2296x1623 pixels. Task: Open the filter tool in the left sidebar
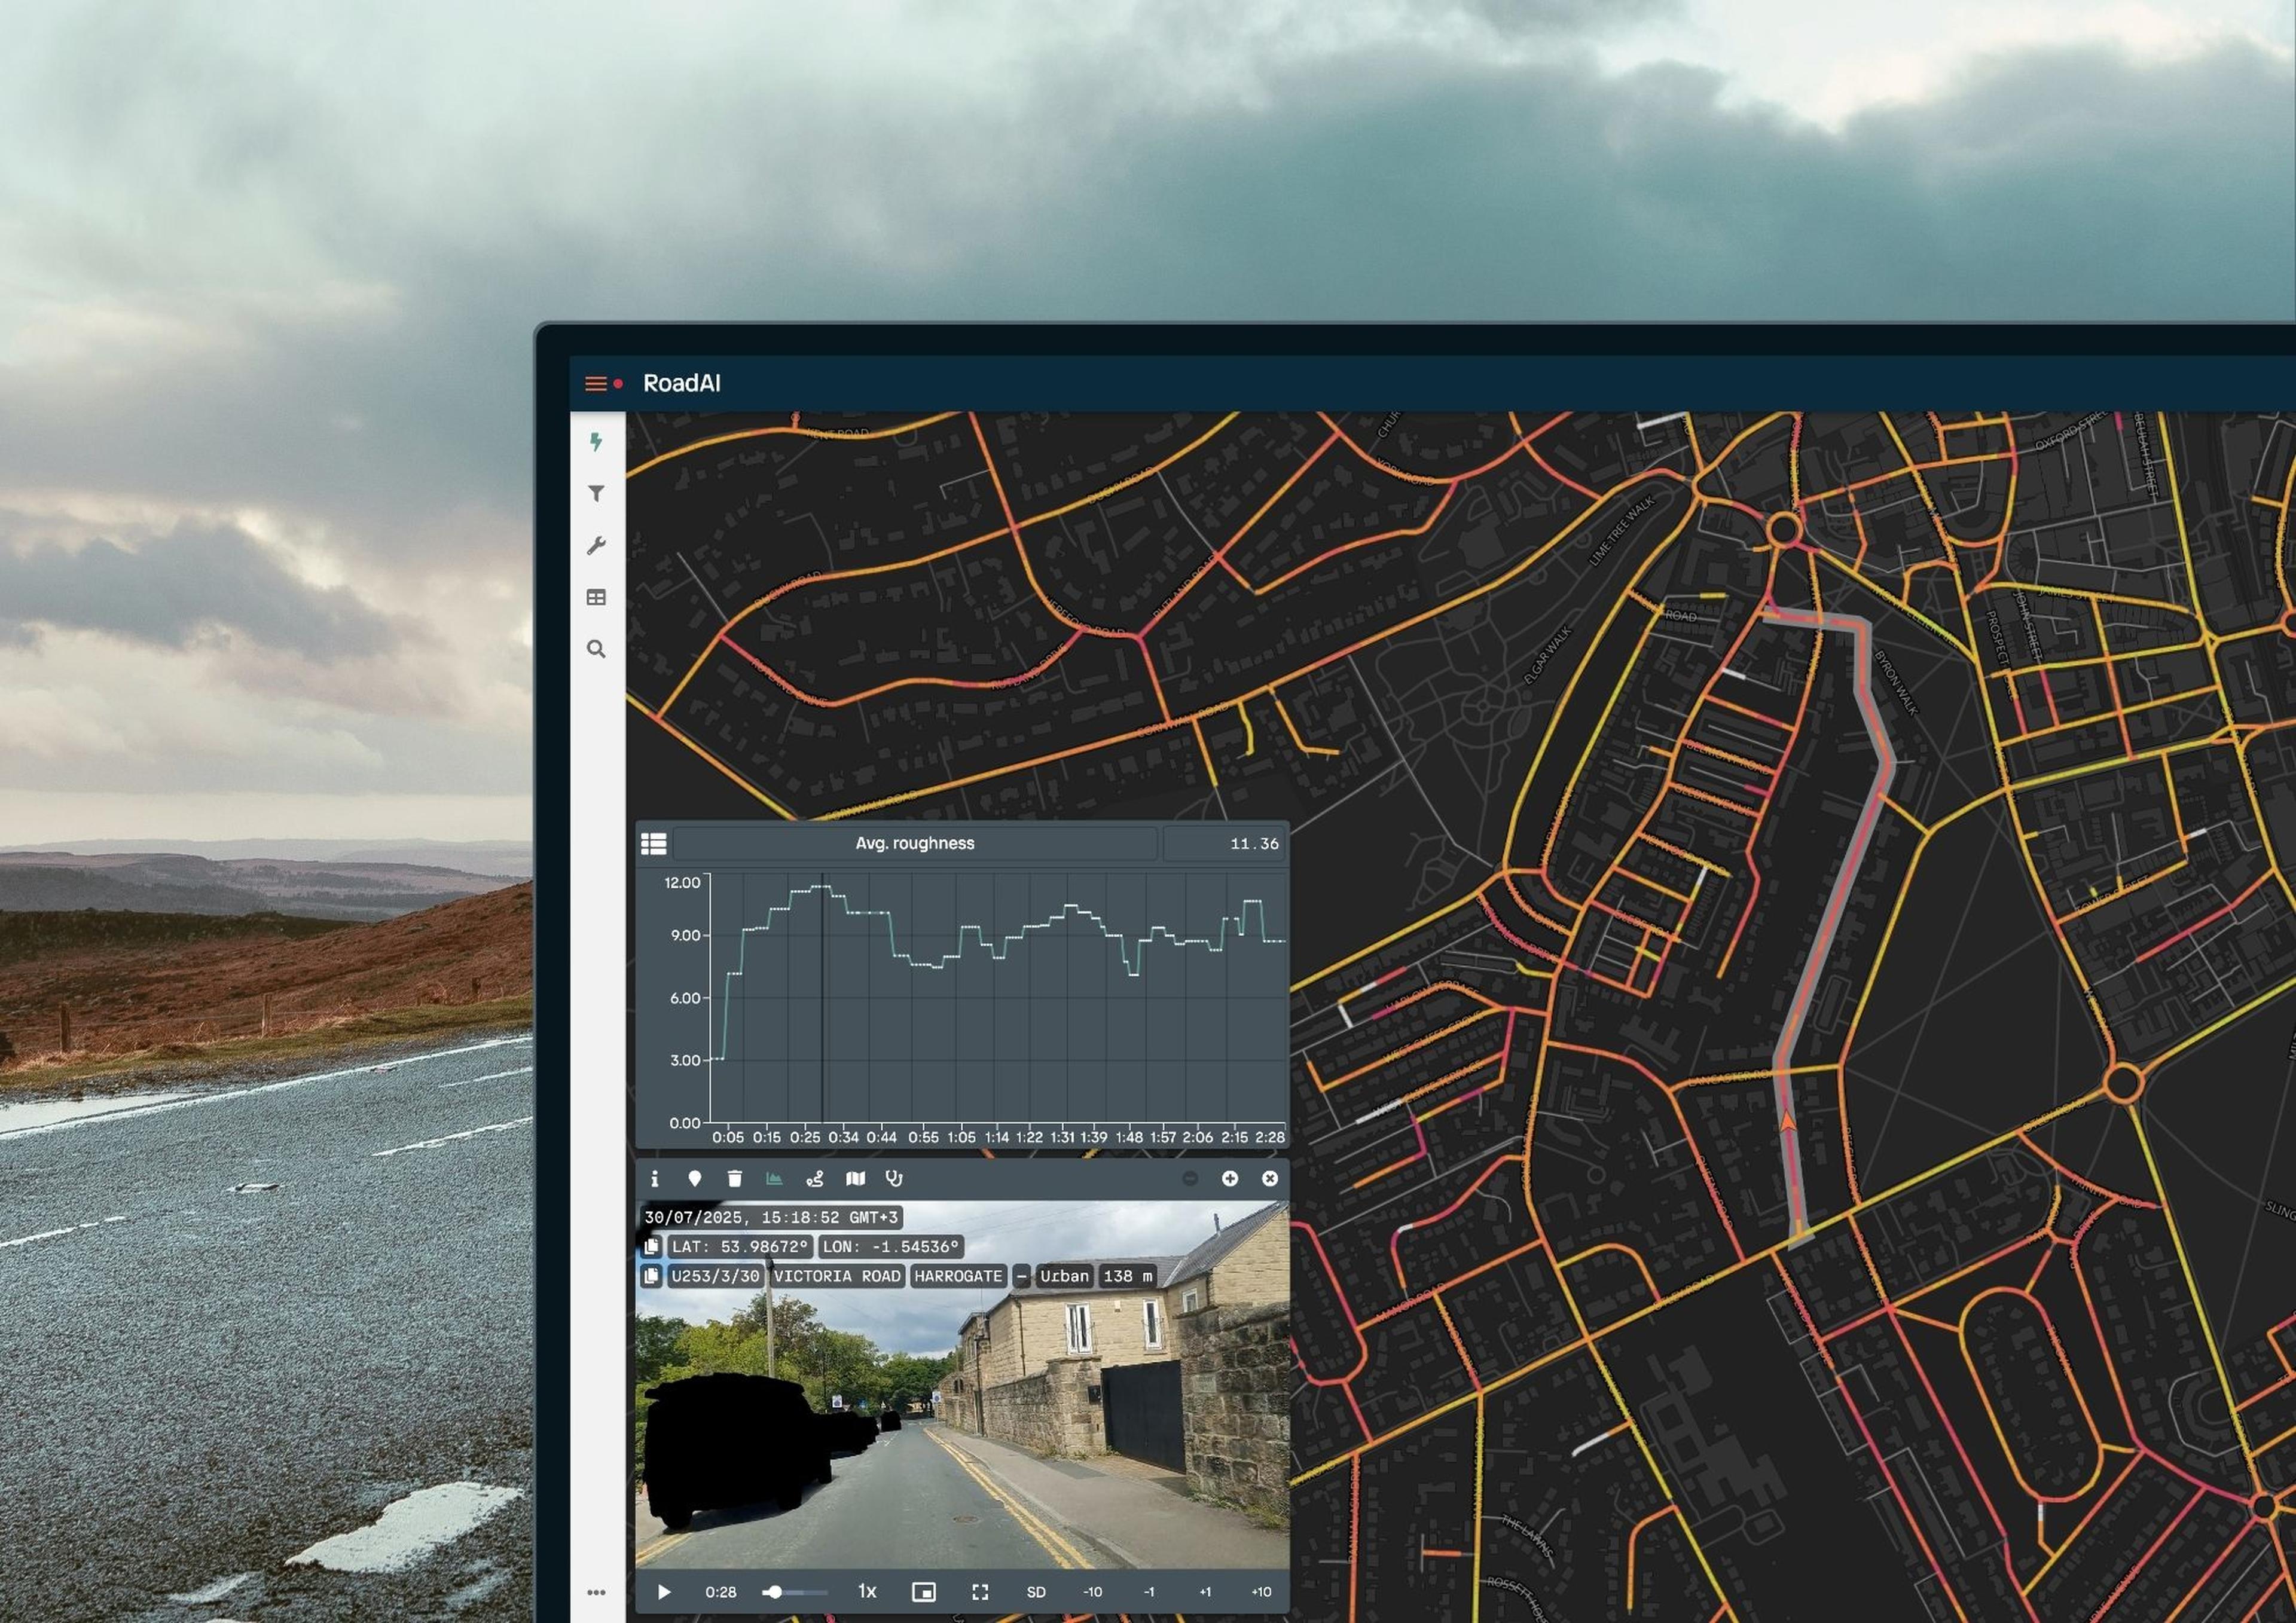pos(597,494)
